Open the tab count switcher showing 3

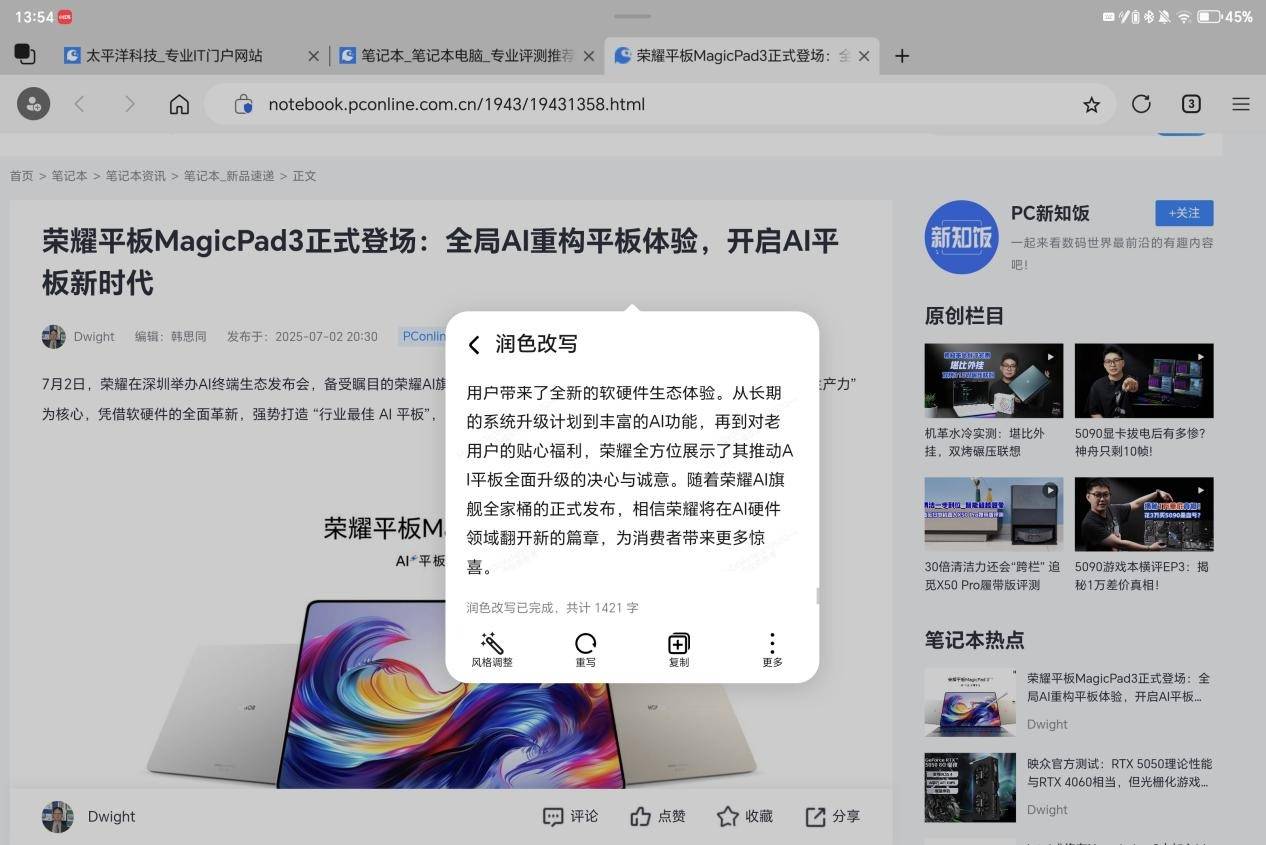(1190, 104)
